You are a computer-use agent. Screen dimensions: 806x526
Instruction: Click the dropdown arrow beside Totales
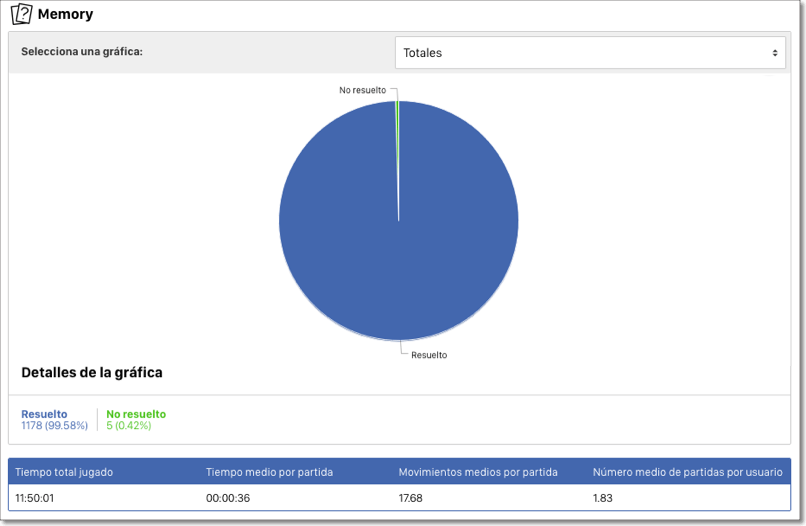(x=774, y=53)
